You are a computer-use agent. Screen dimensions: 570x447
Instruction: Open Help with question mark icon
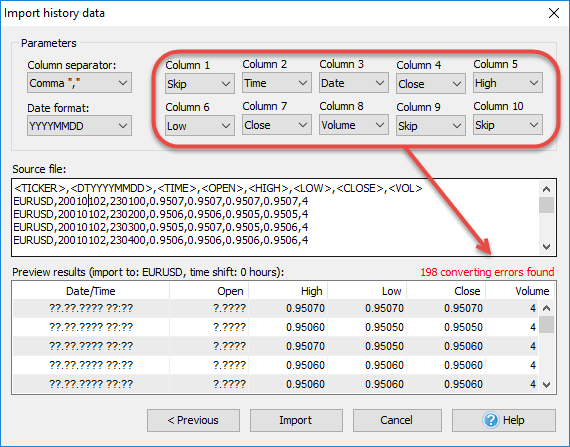(504, 420)
